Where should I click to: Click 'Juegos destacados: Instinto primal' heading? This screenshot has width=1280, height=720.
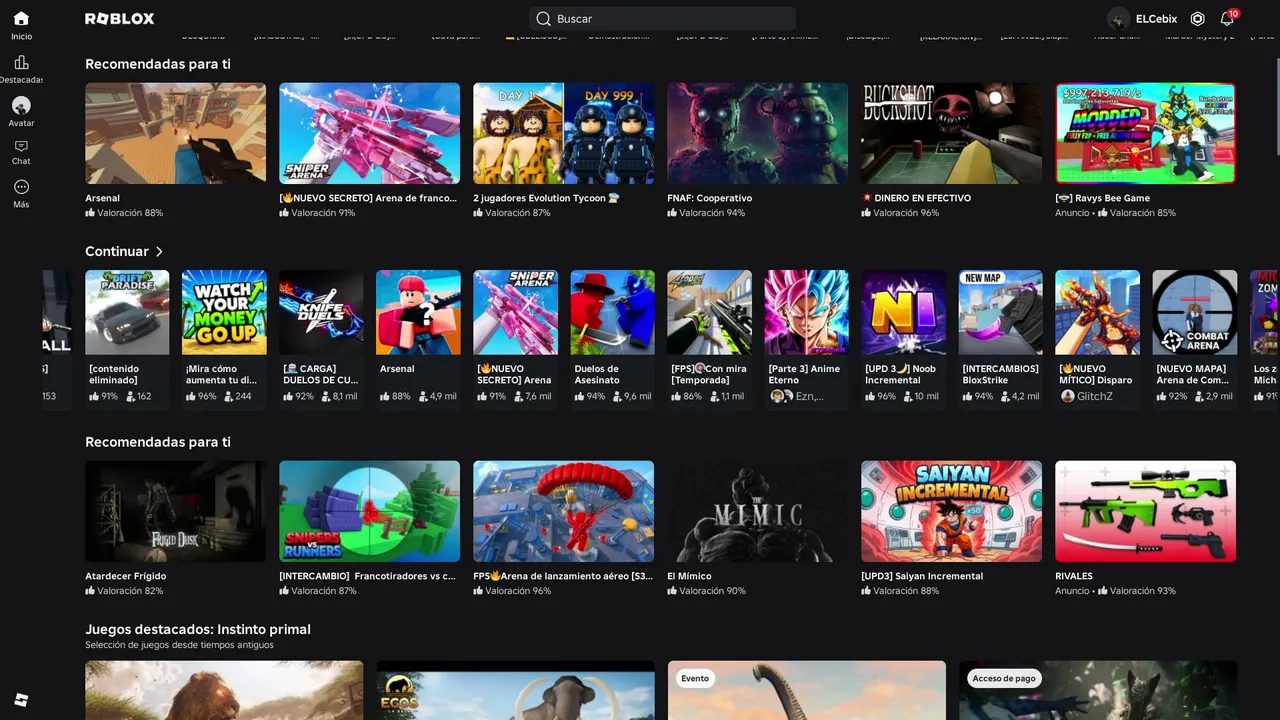click(x=198, y=629)
